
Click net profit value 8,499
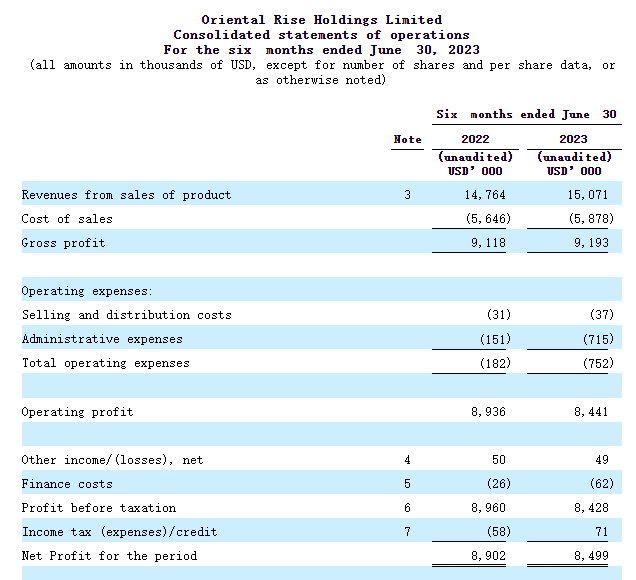pyautogui.click(x=591, y=556)
